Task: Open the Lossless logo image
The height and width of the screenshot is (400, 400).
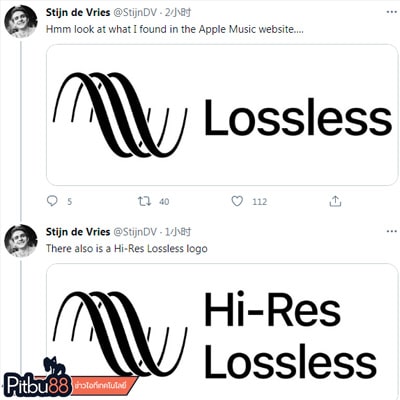Action: (222, 115)
